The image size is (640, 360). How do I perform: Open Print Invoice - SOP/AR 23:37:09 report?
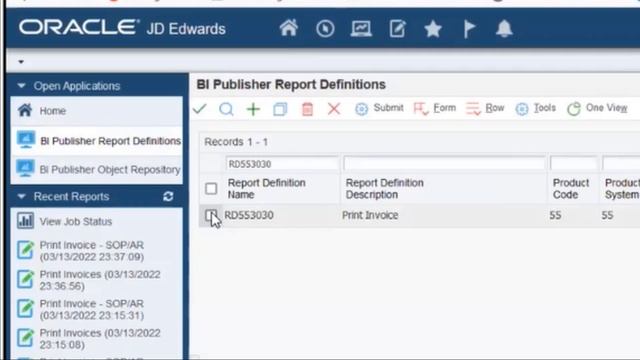pos(91,251)
